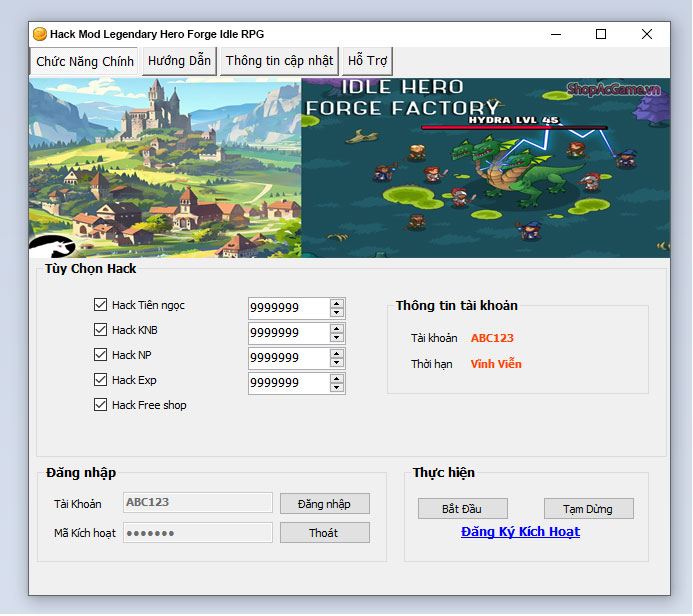
Task: Open the Đăng Ký Kích Hoạt link
Action: (x=520, y=532)
